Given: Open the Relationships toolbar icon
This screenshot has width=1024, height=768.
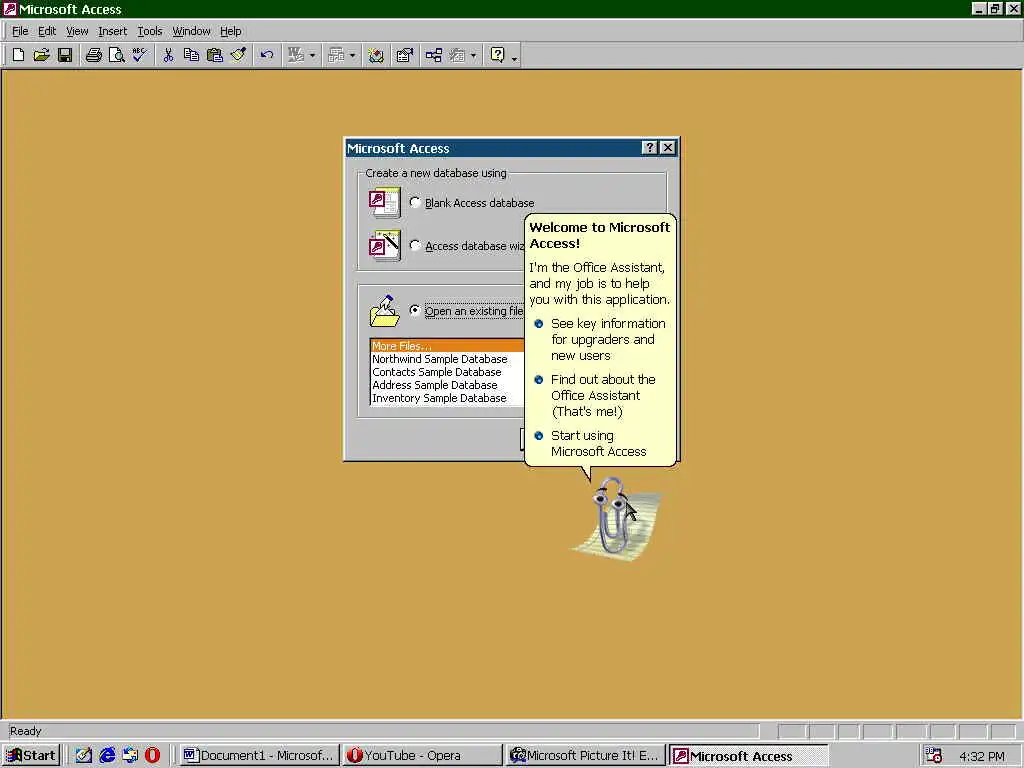Looking at the screenshot, I should click(434, 55).
